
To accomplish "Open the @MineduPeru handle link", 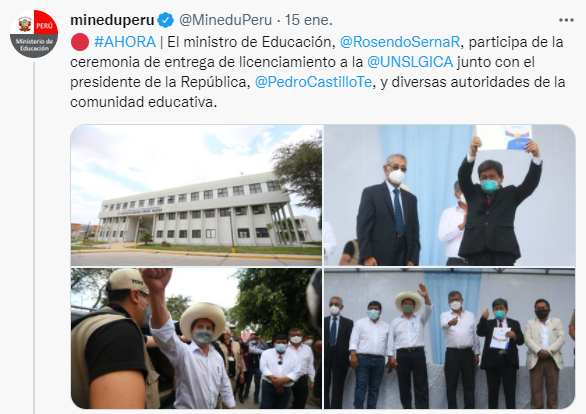I will [226, 20].
